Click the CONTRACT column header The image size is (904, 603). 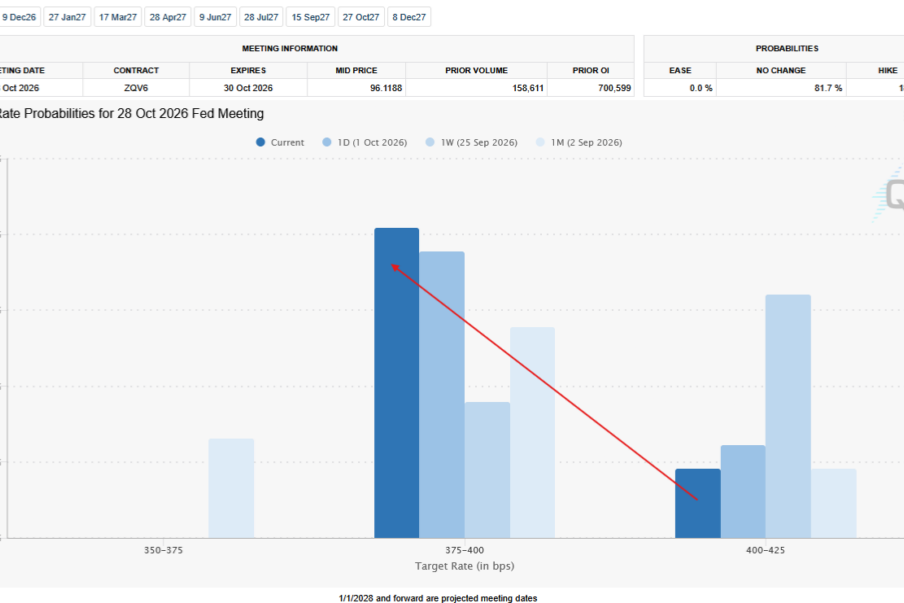coord(136,70)
